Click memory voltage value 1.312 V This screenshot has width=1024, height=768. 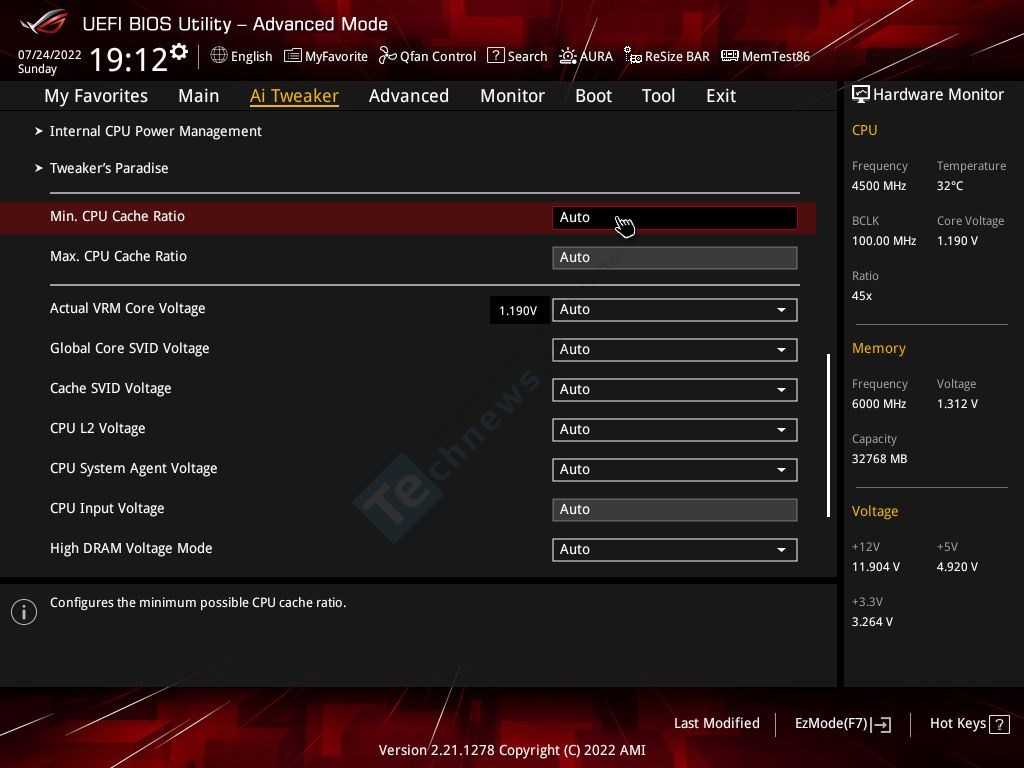[x=957, y=404]
